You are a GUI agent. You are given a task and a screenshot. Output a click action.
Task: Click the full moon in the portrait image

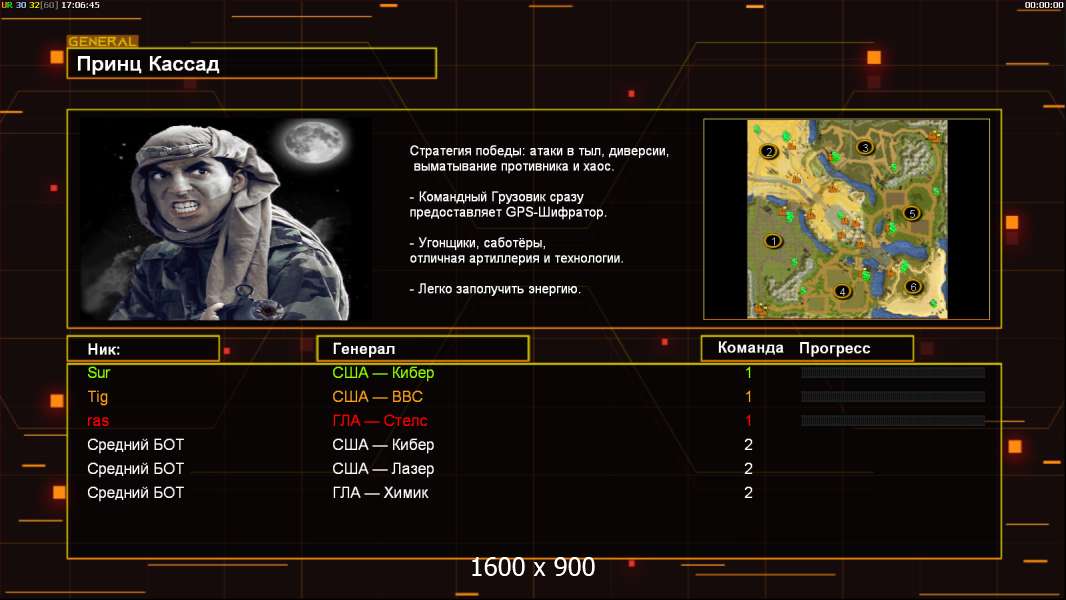click(x=314, y=142)
